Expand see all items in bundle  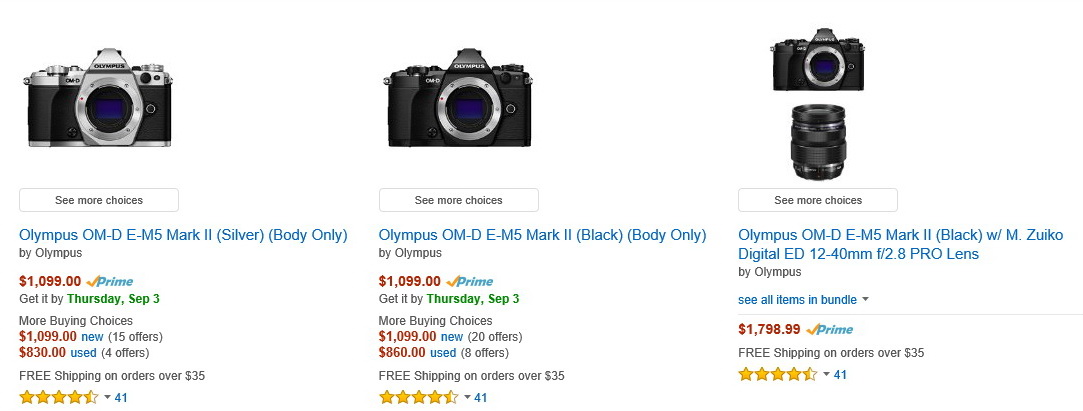coord(803,300)
